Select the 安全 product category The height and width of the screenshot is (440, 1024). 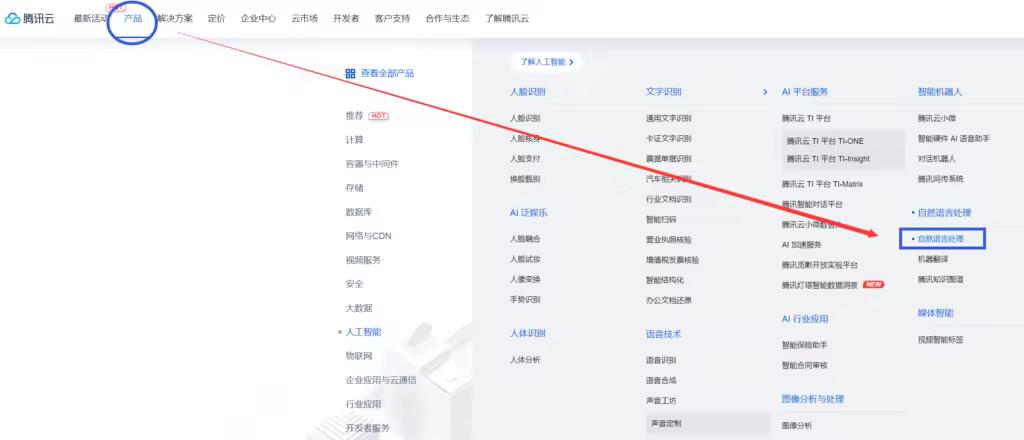(355, 283)
